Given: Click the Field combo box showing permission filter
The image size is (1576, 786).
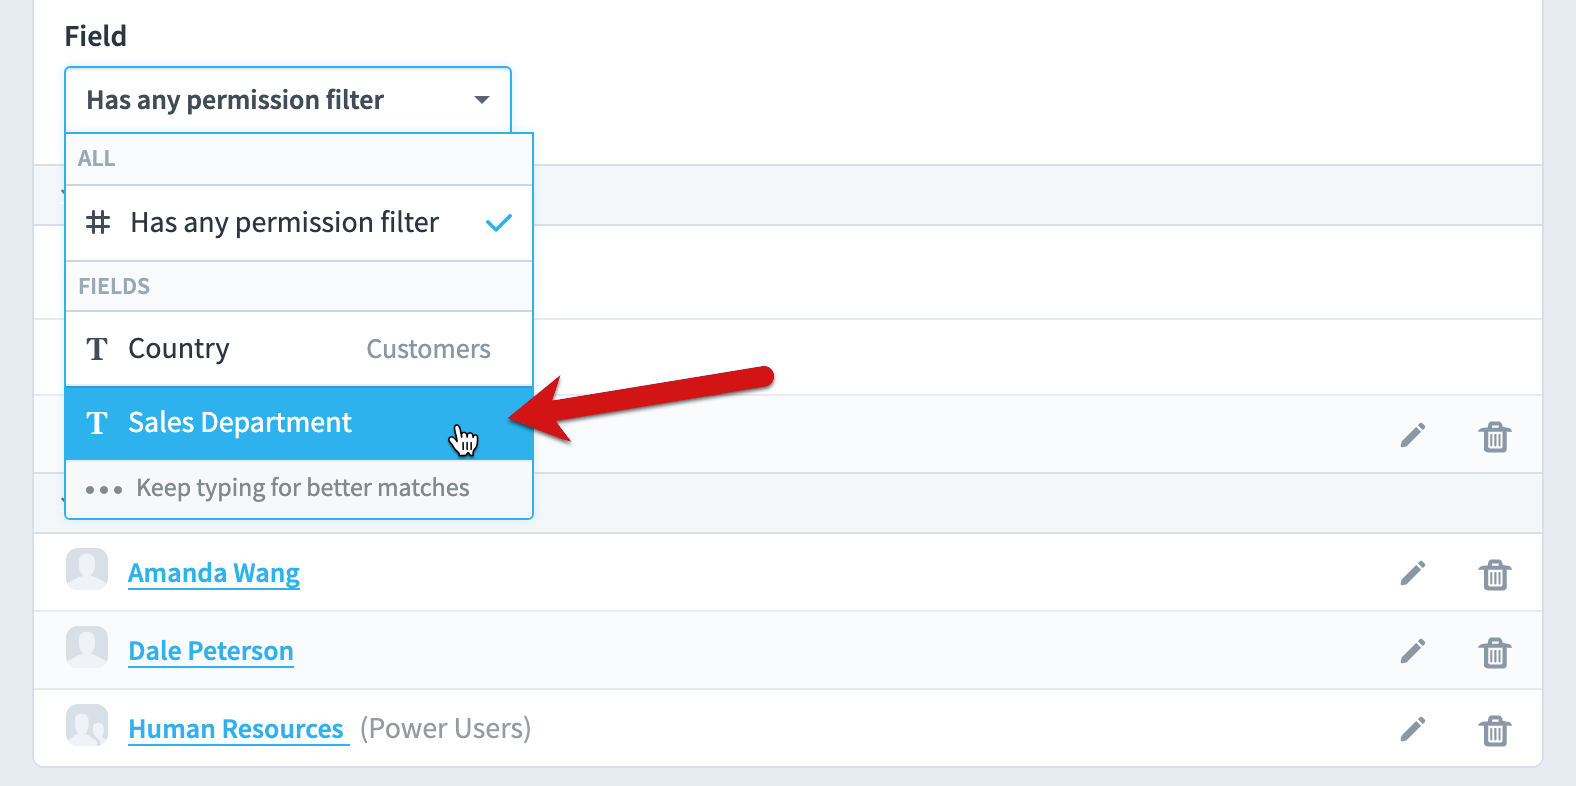Looking at the screenshot, I should pos(288,100).
